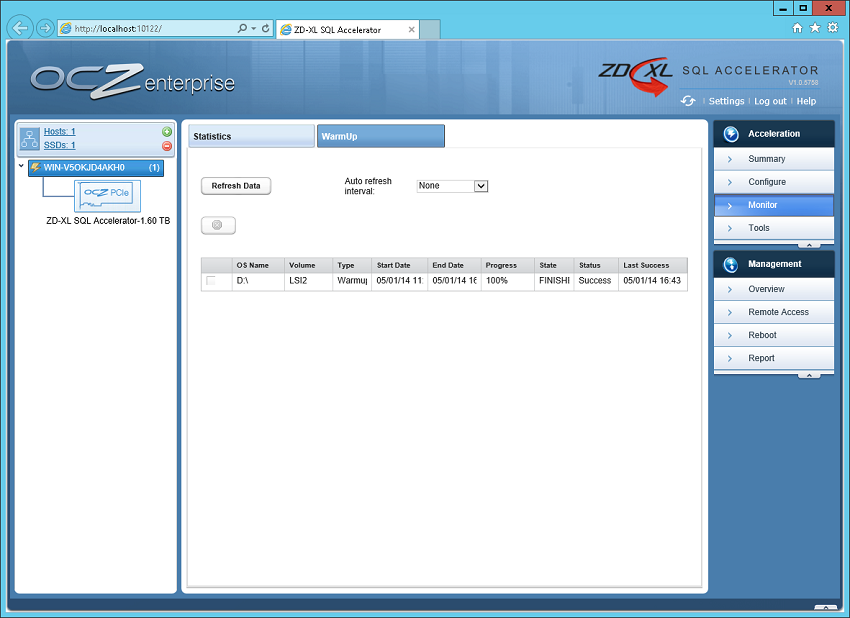This screenshot has width=850, height=618.
Task: Expand the bottom status panel arrow
Action: click(x=826, y=608)
